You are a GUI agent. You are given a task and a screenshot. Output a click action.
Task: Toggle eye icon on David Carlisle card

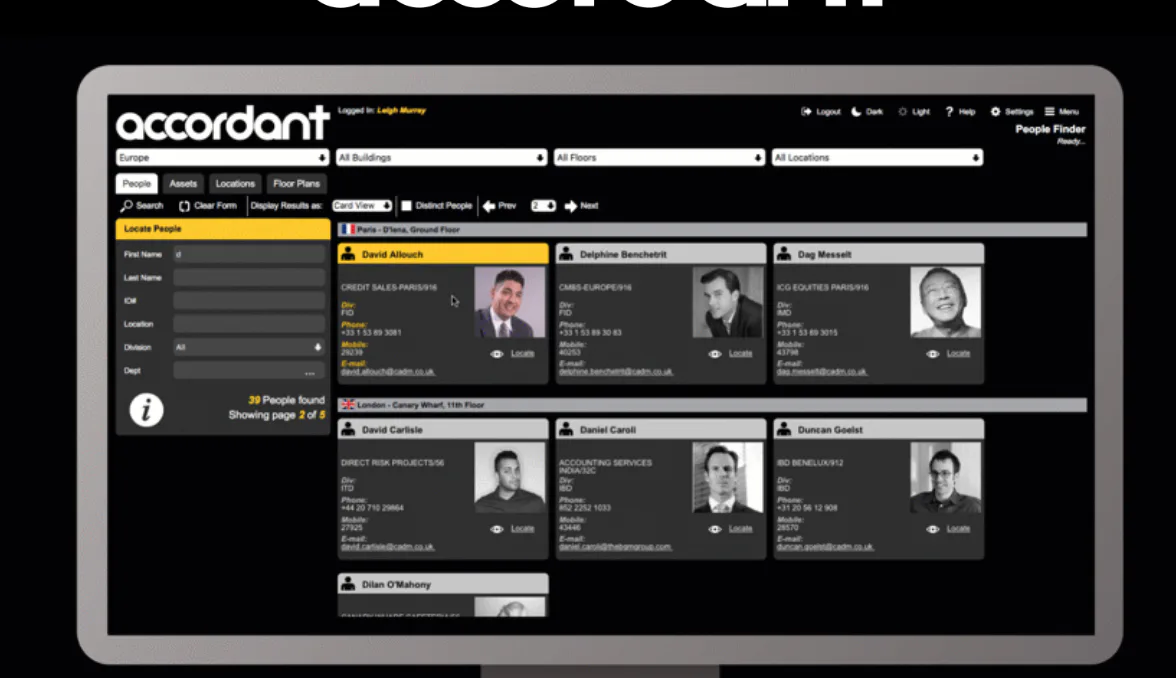coord(496,530)
